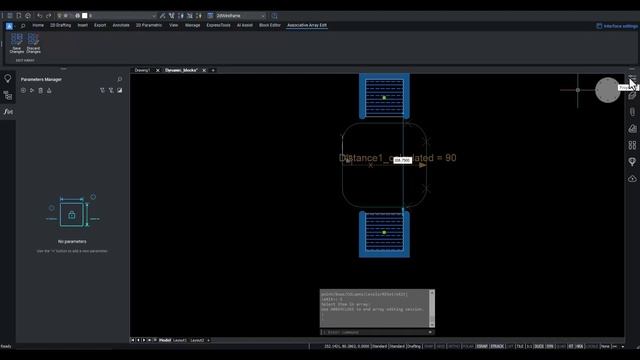Click the menu icon at the toolbar's start
This screenshot has width=640, height=360.
click(10, 16)
